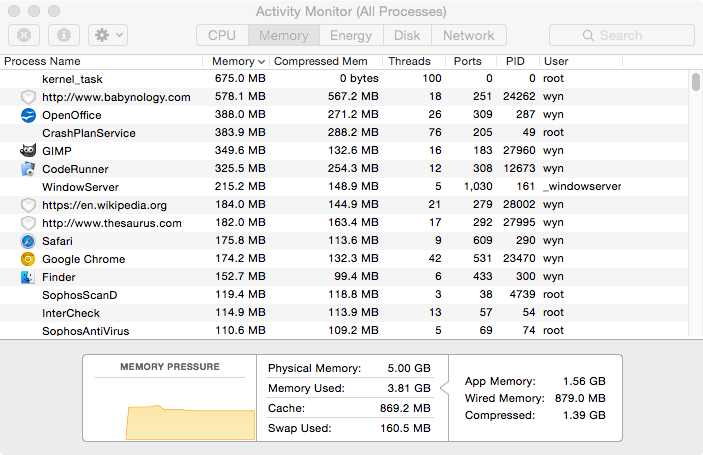Open the process info (i) button

(x=64, y=35)
